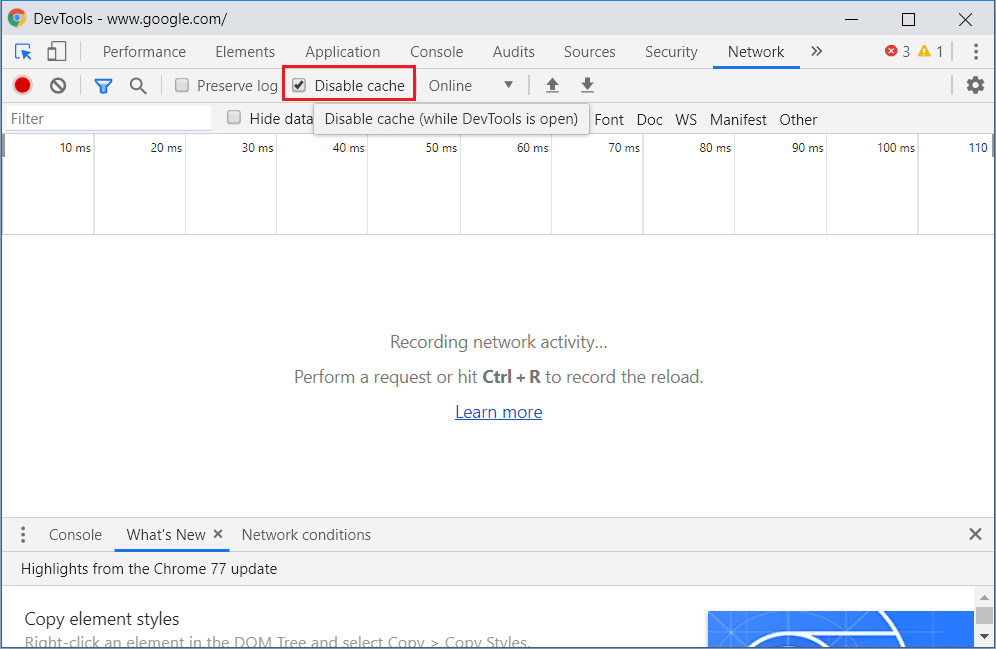
Task: Switch to the Audits tab
Action: pos(513,51)
